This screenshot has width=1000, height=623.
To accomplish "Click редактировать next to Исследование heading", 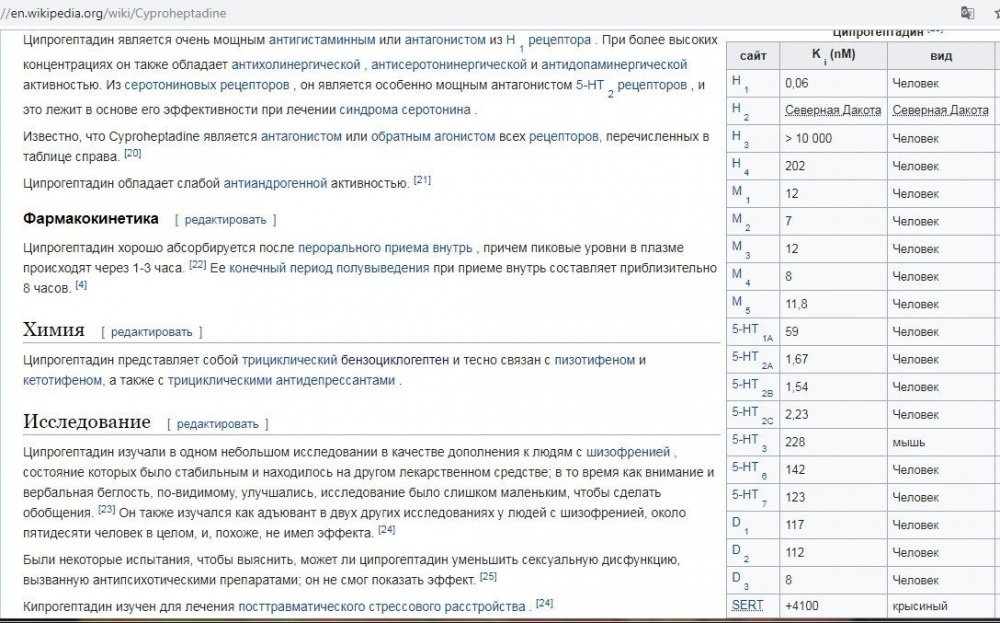I will 217,424.
